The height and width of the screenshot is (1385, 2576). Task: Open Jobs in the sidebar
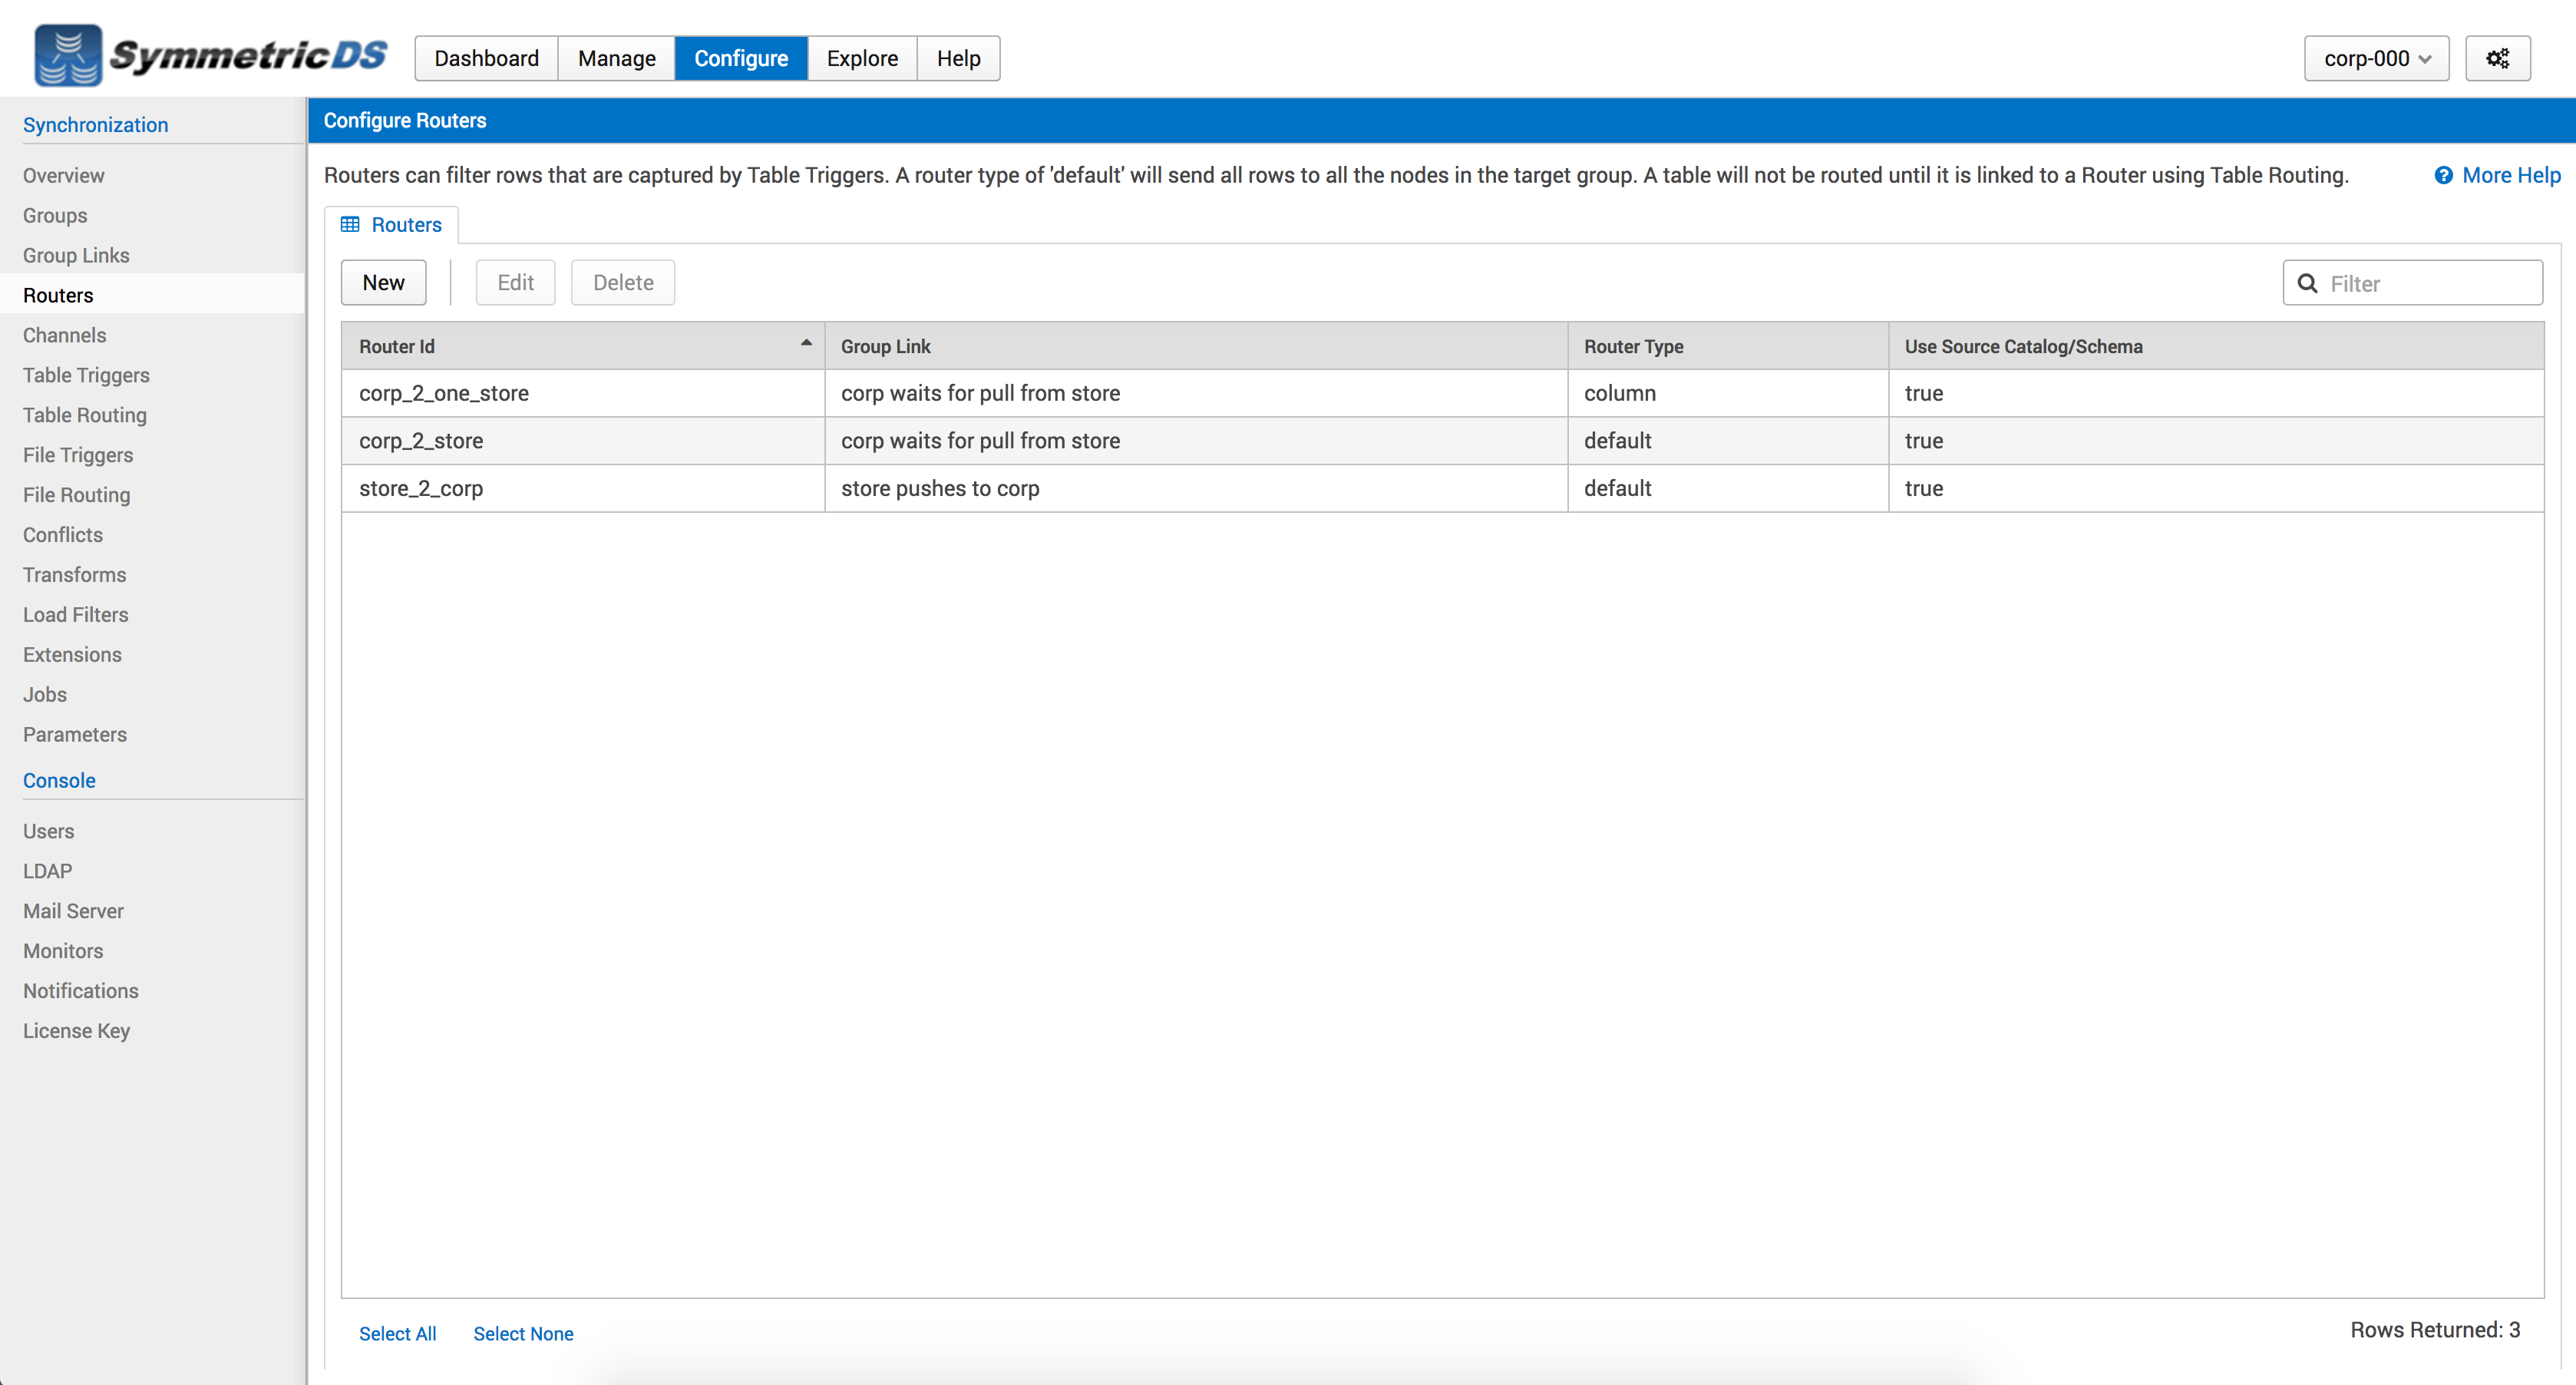tap(45, 695)
